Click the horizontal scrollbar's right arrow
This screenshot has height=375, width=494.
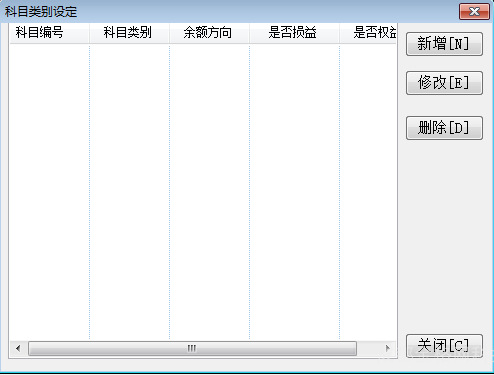[387, 348]
